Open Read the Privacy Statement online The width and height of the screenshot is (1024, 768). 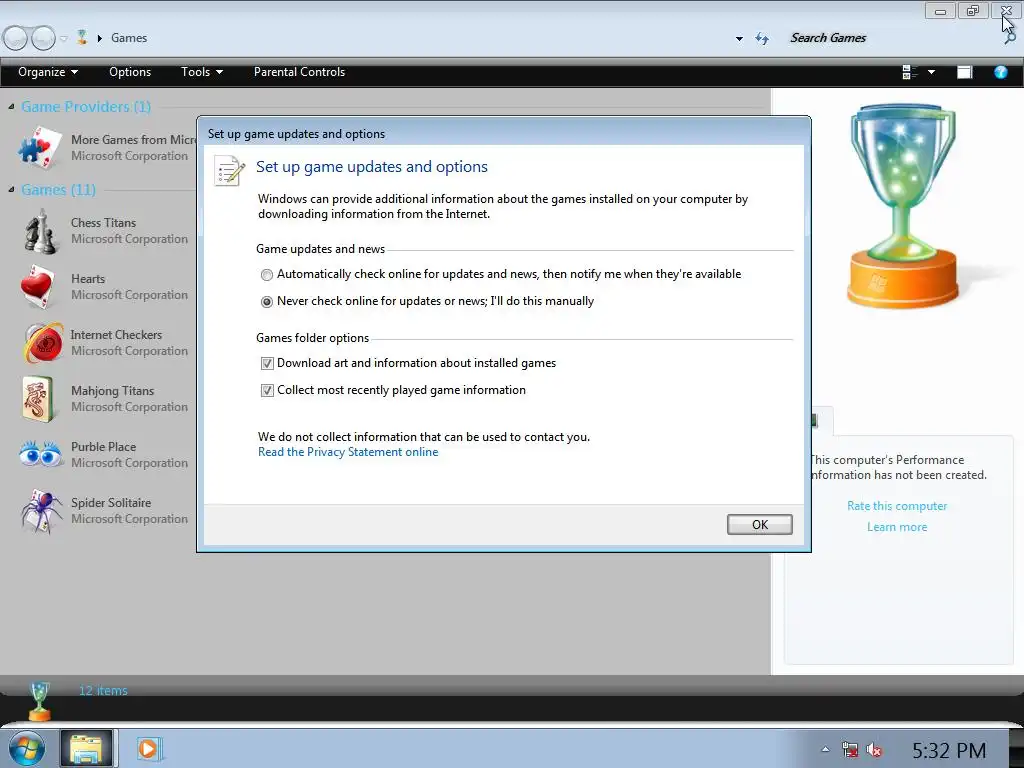348,452
